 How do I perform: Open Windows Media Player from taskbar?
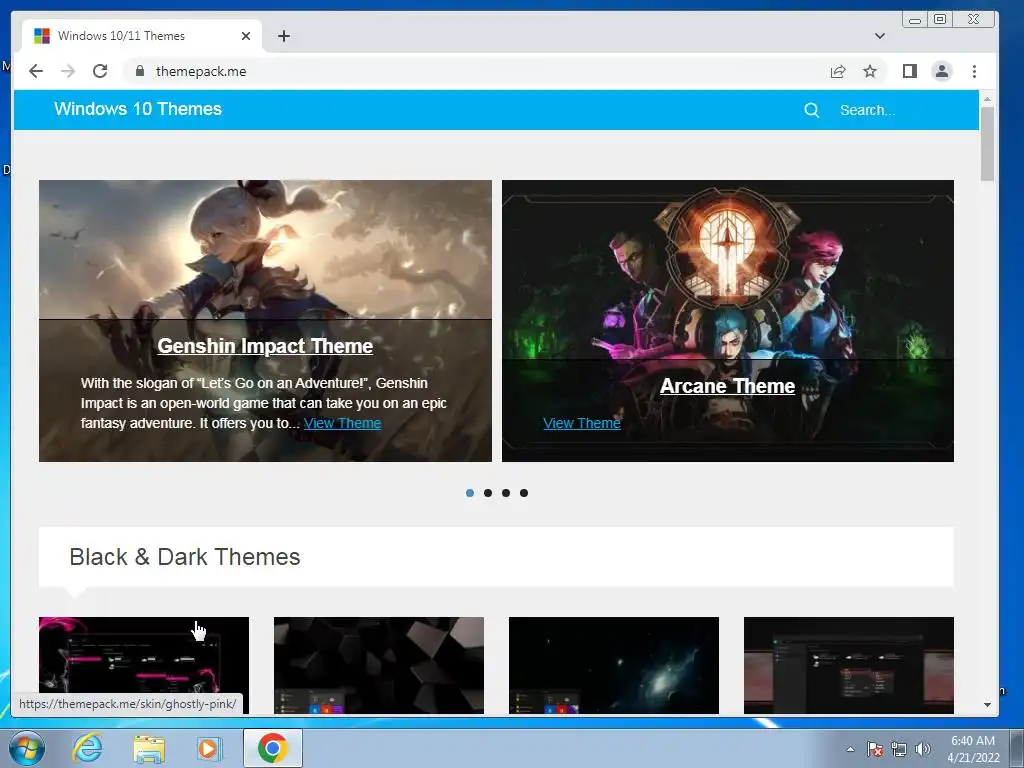click(210, 748)
